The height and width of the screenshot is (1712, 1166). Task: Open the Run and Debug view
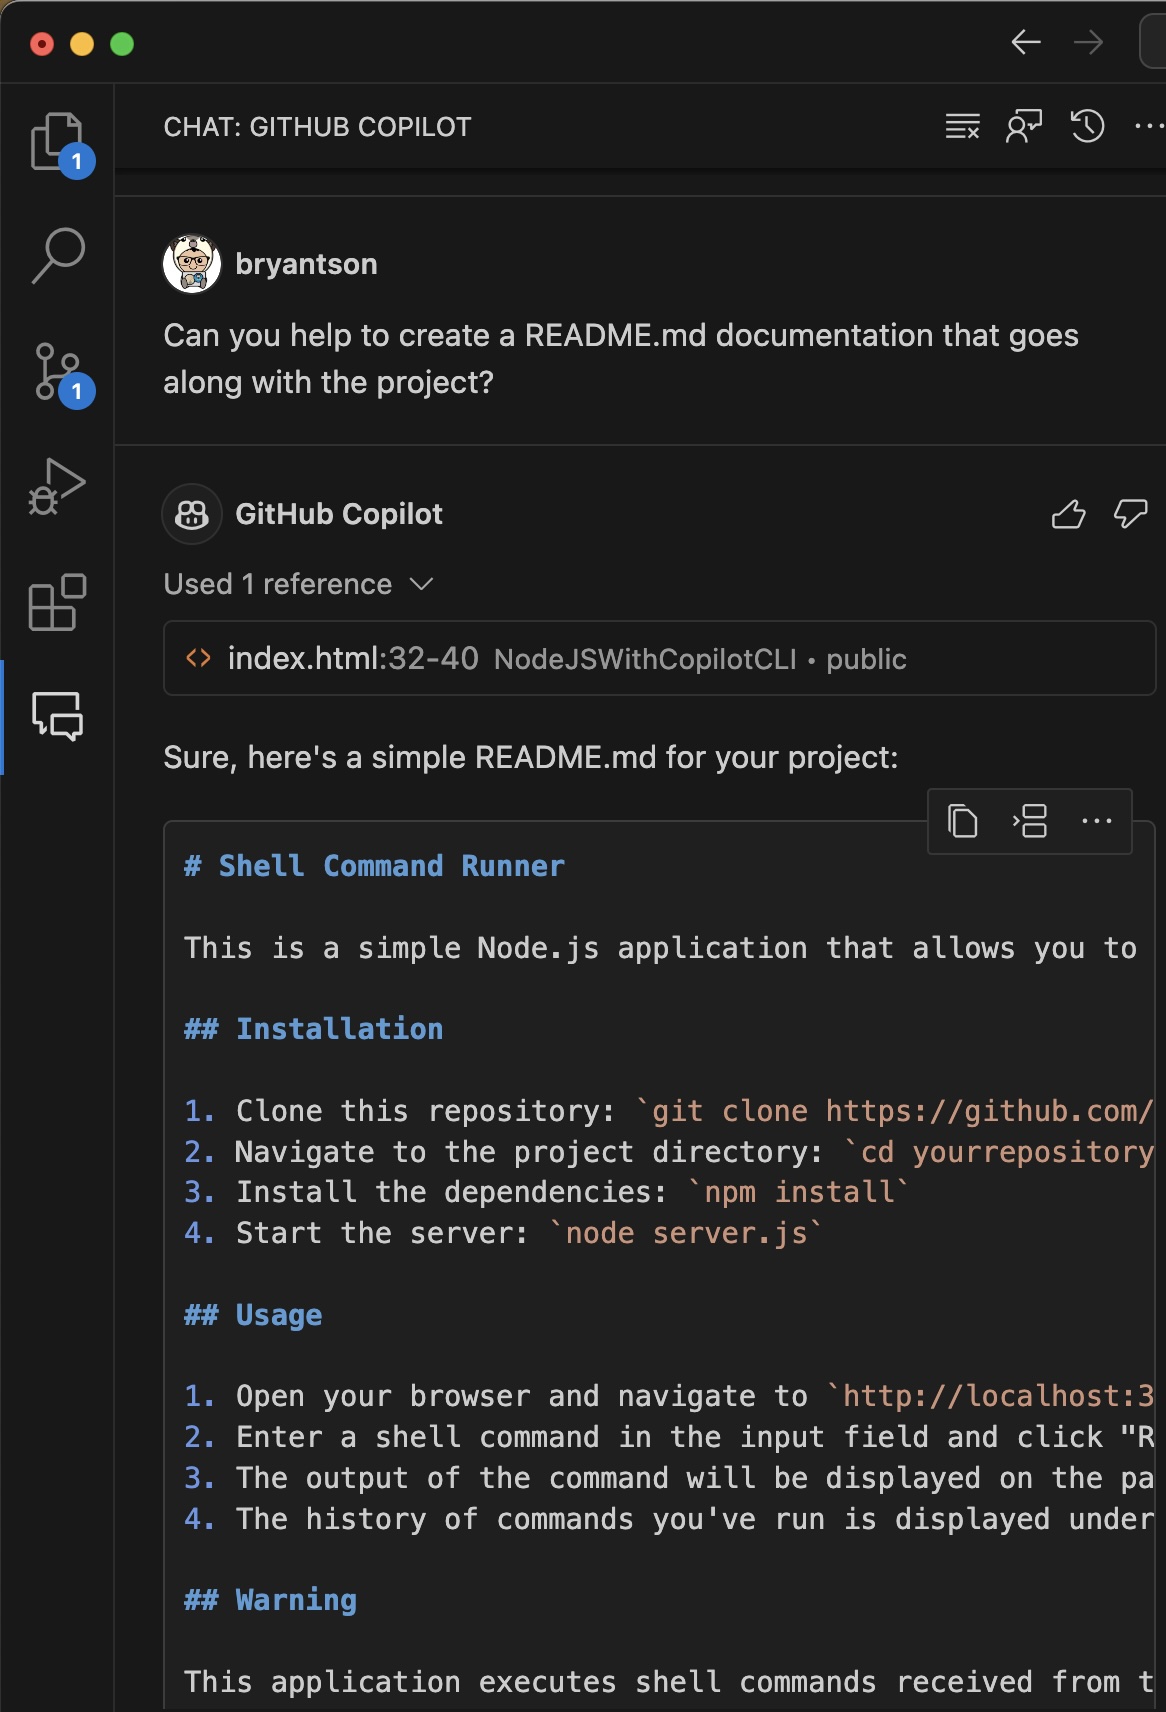57,487
